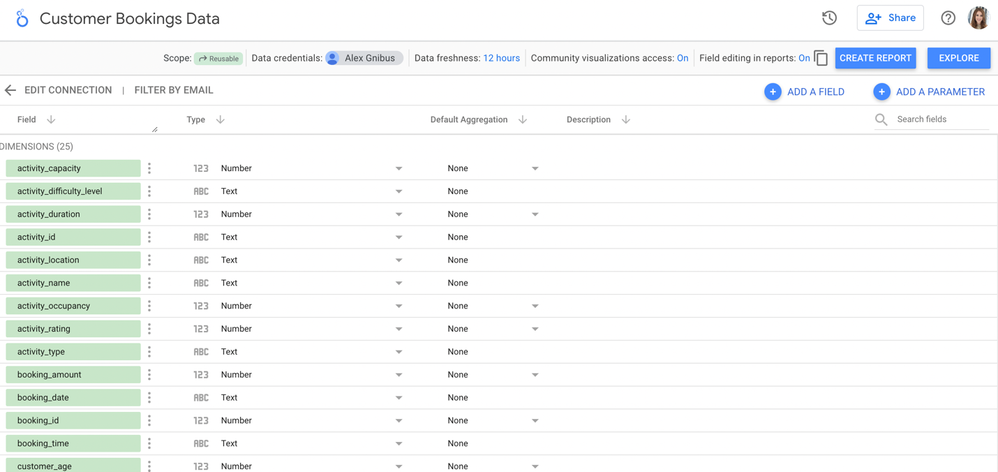The image size is (998, 472).
Task: Select the booking_amount field chip
Action: tap(73, 374)
